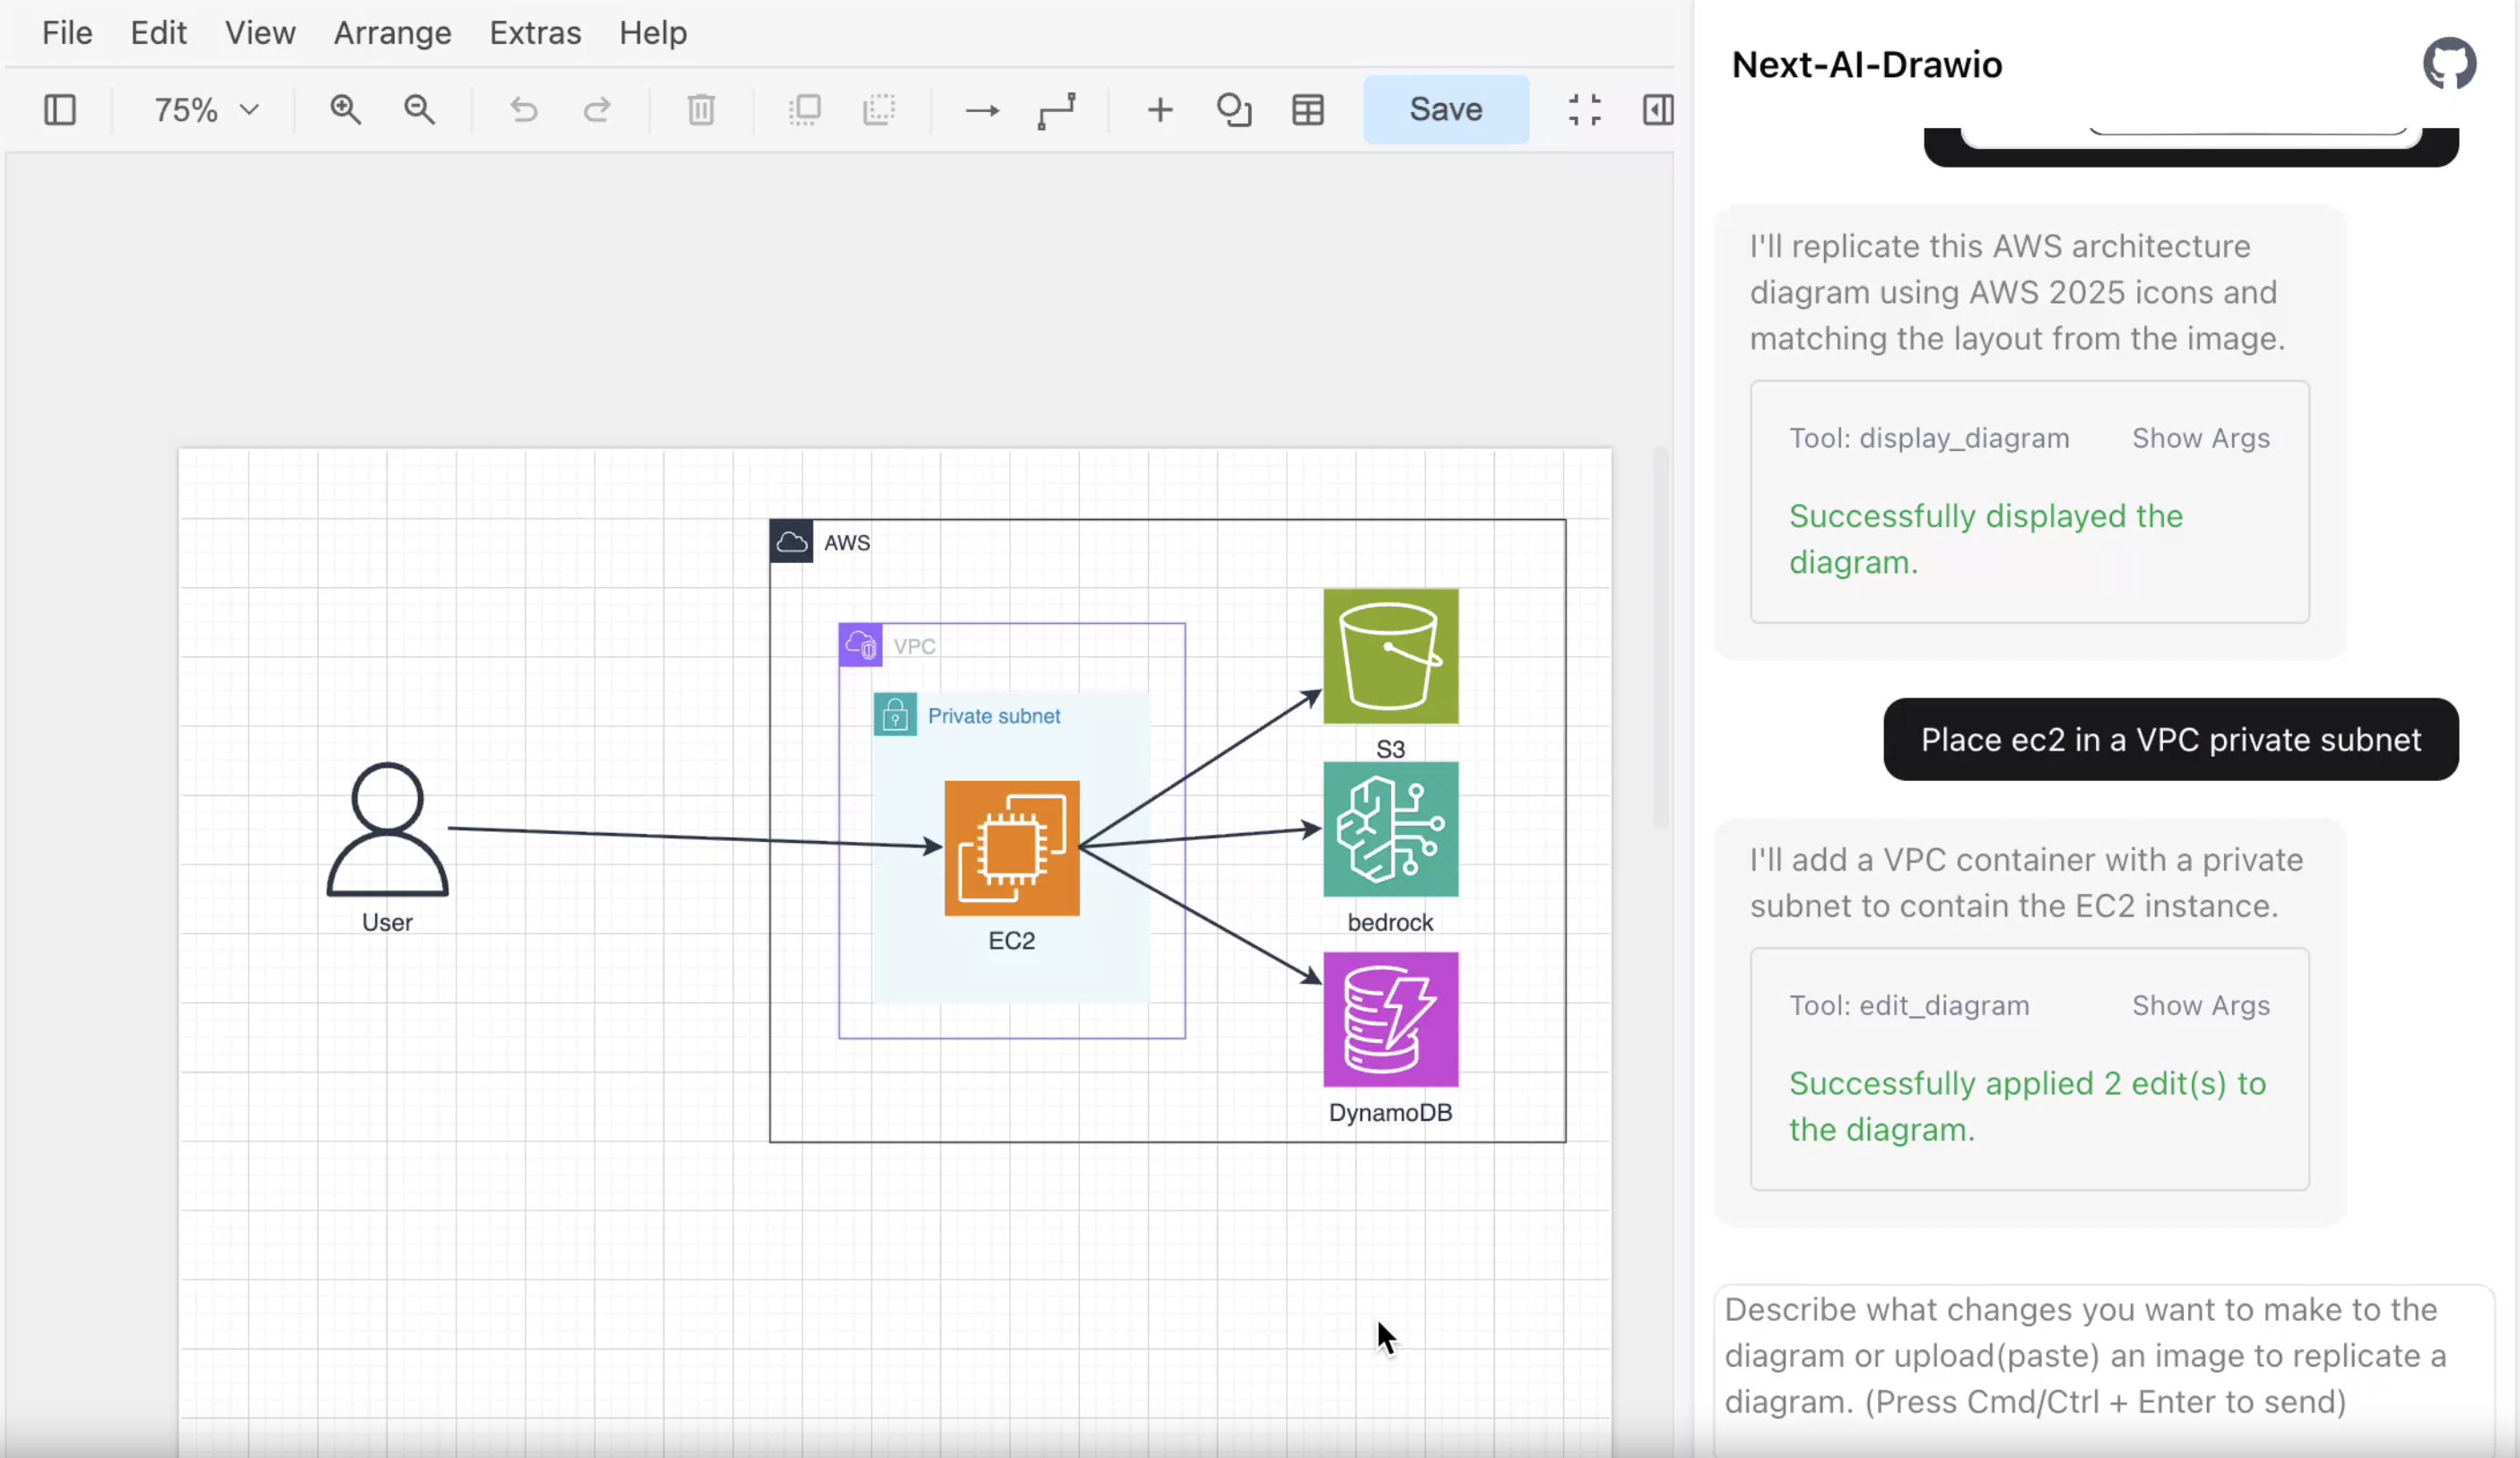Open the Extras menu
Image resolution: width=2520 pixels, height=1458 pixels.
(x=535, y=33)
